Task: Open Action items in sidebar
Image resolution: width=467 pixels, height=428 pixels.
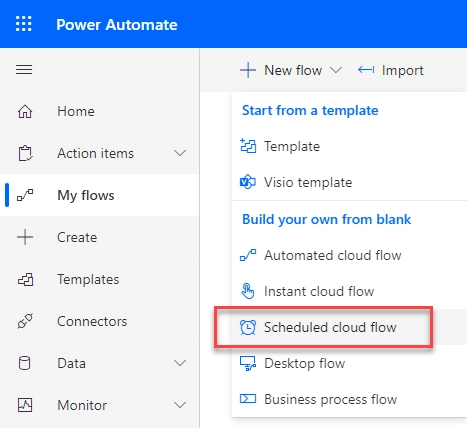Action: tap(95, 153)
